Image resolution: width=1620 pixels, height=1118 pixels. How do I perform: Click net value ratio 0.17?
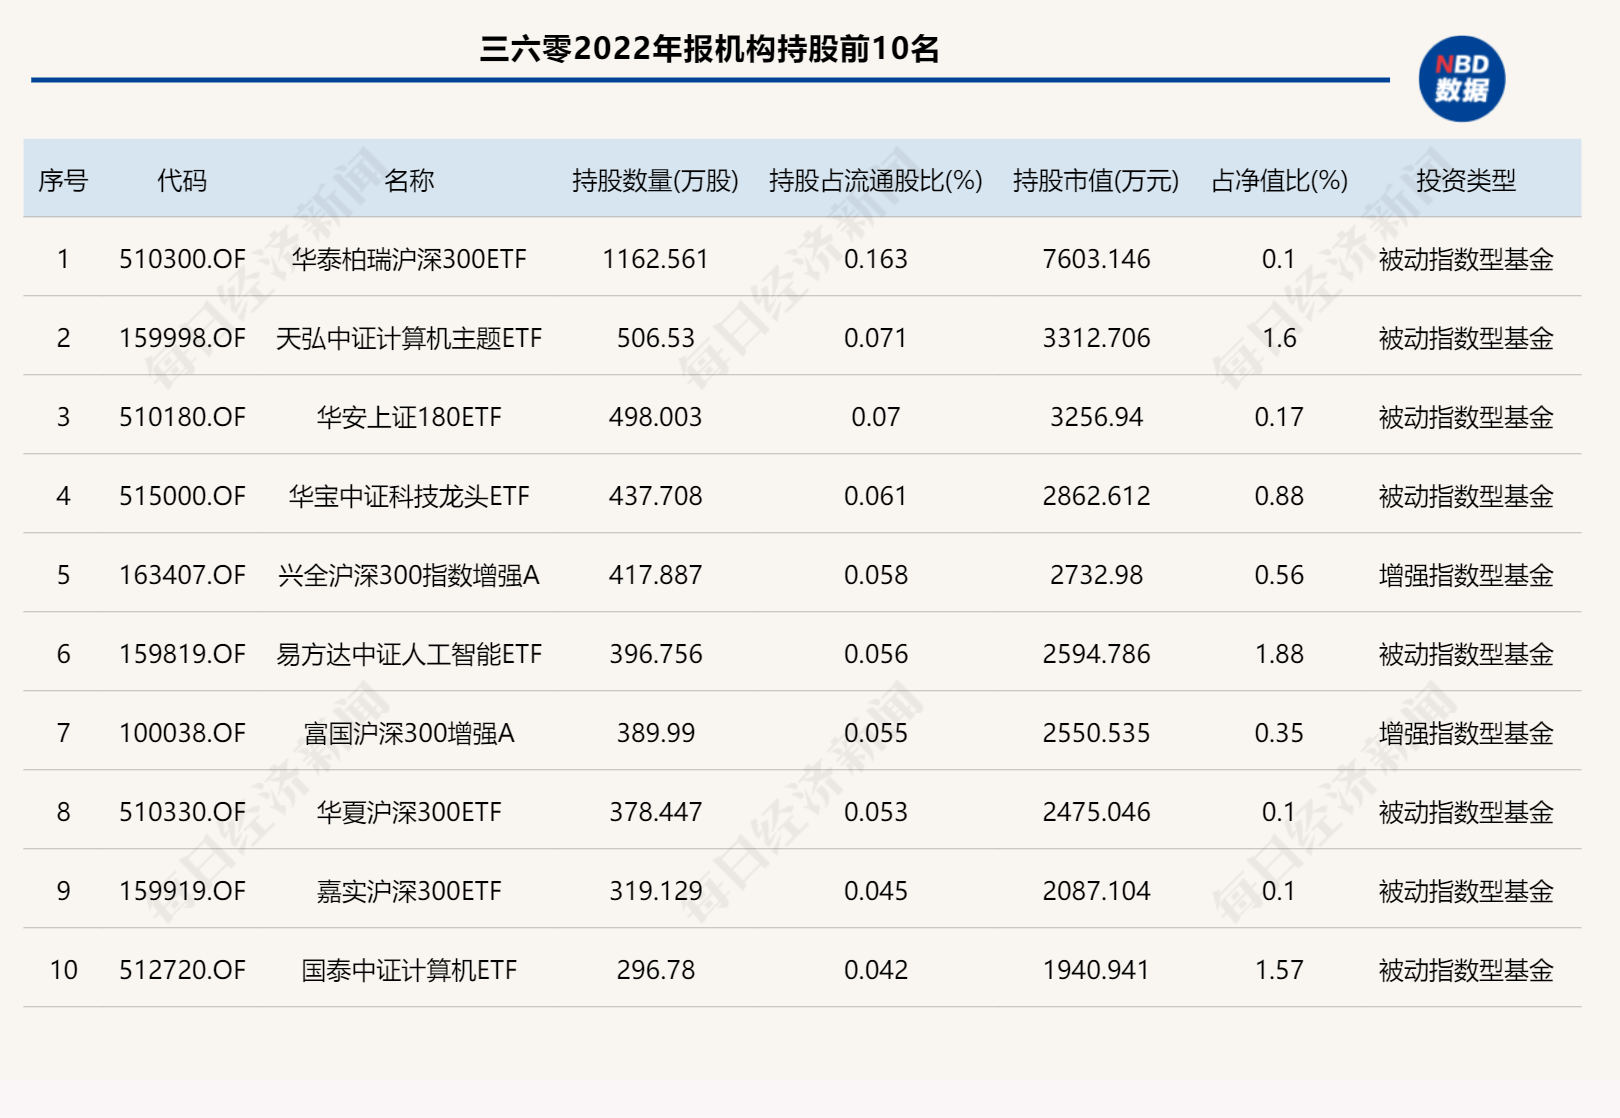1279,418
